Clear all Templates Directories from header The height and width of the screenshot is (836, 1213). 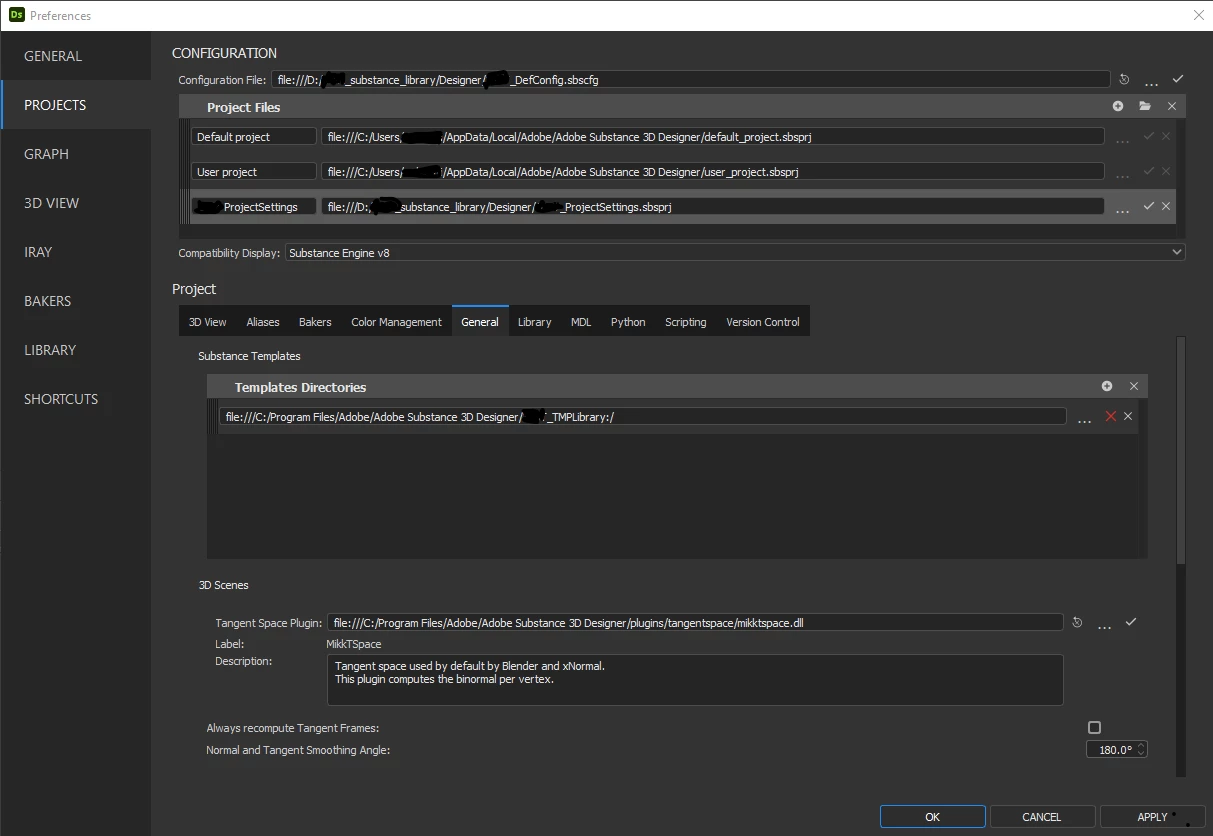tap(1134, 386)
